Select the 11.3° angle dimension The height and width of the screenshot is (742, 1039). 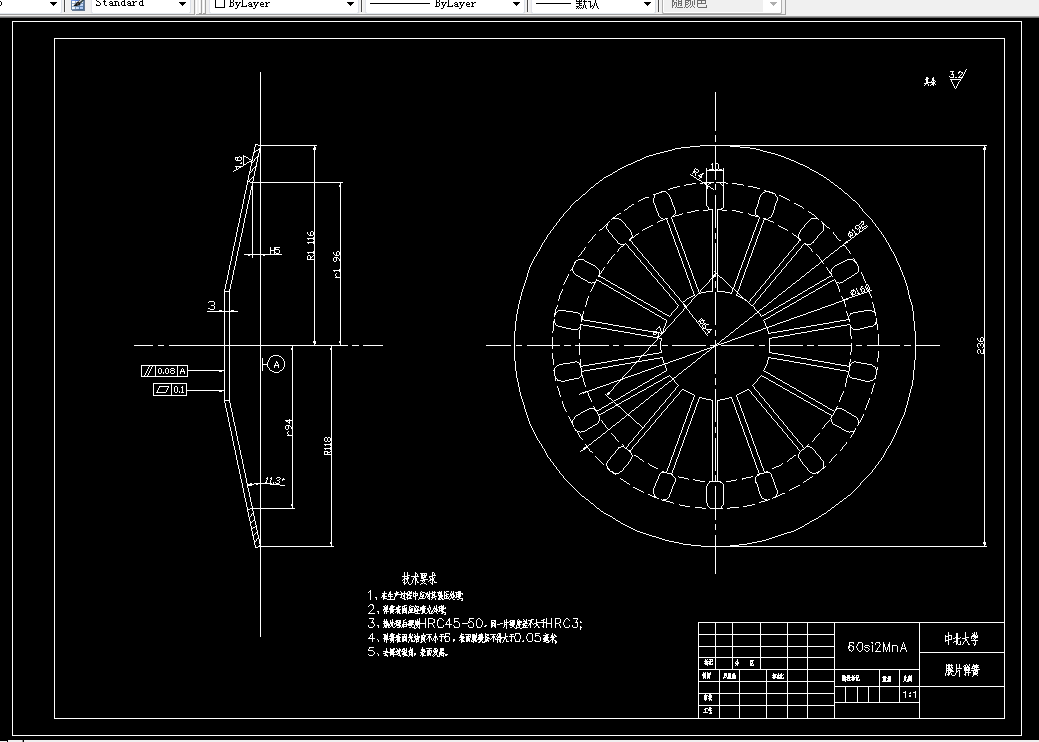(275, 480)
